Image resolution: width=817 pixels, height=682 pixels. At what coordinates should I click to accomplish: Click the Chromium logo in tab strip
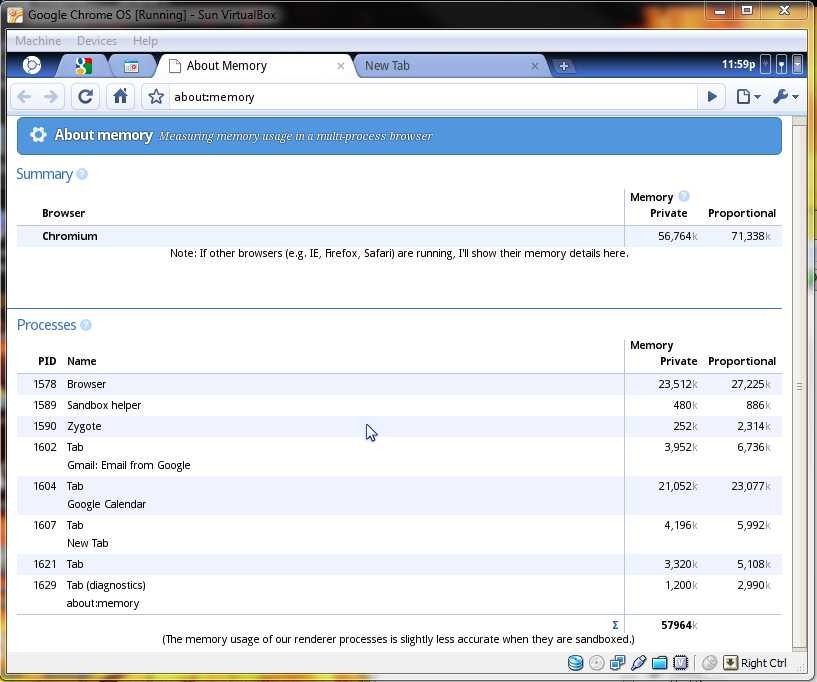pyautogui.click(x=32, y=65)
